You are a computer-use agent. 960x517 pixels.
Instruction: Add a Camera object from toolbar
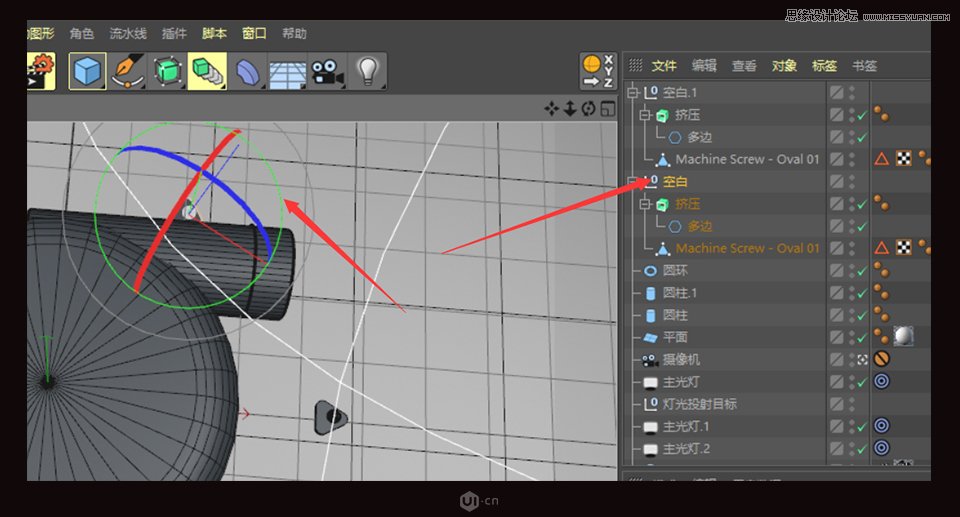coord(327,71)
